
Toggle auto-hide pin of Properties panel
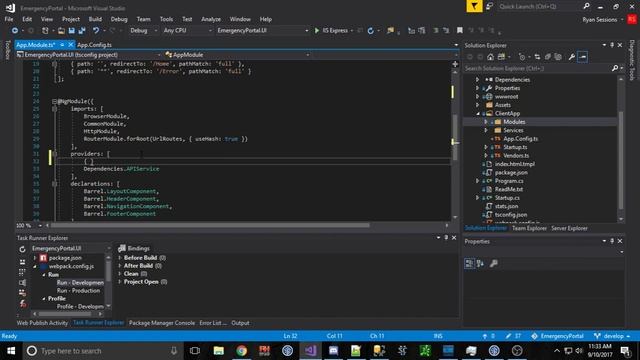tap(612, 241)
